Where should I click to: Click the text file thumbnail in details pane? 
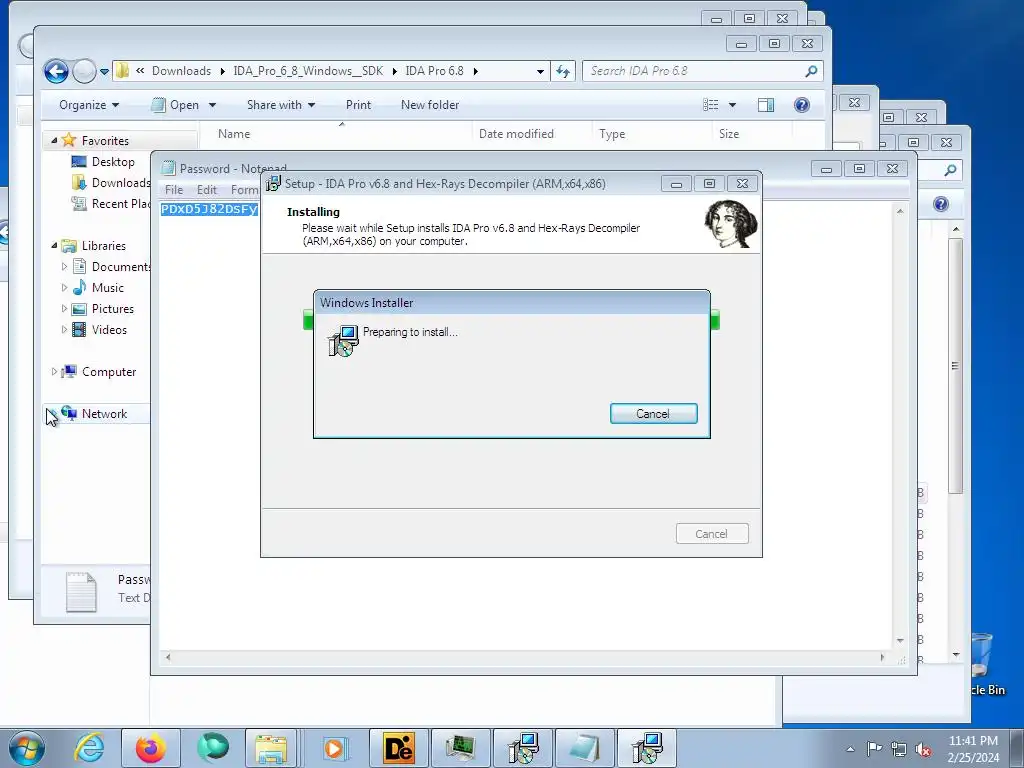(x=81, y=592)
